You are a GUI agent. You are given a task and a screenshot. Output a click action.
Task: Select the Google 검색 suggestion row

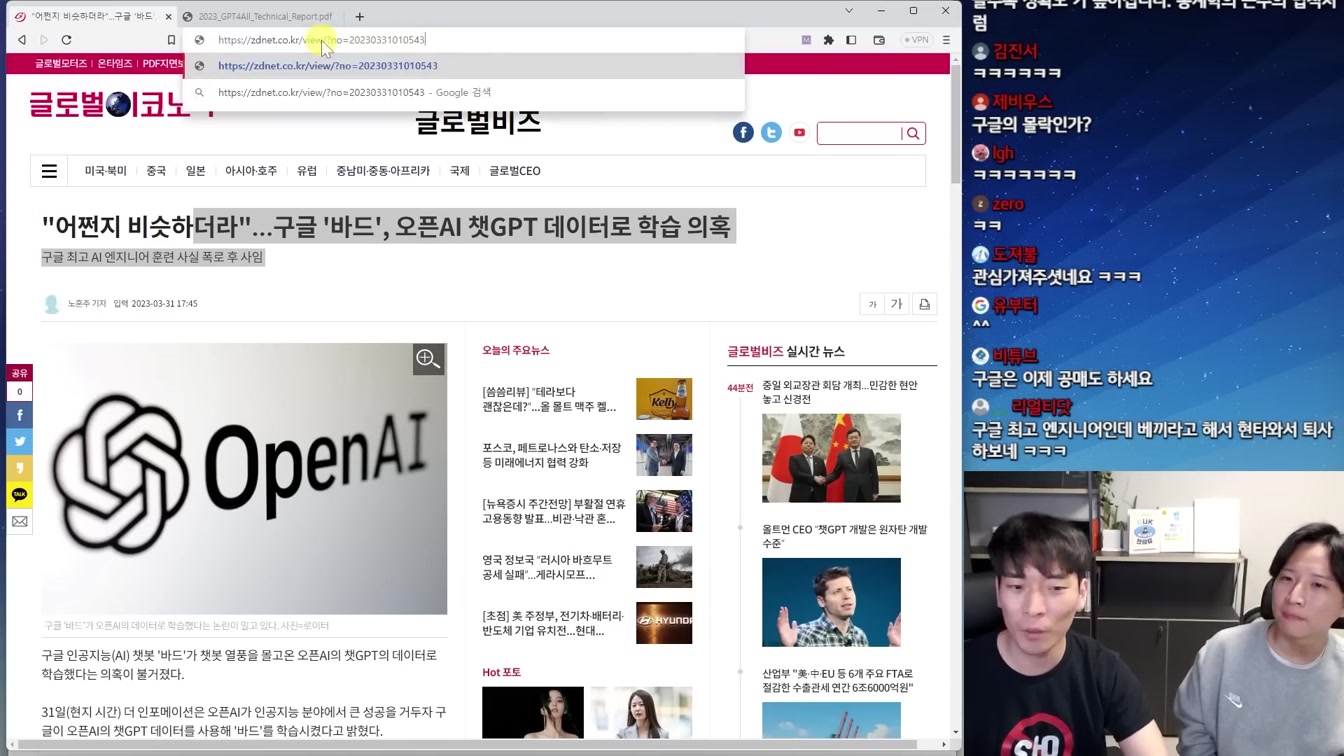[464, 92]
